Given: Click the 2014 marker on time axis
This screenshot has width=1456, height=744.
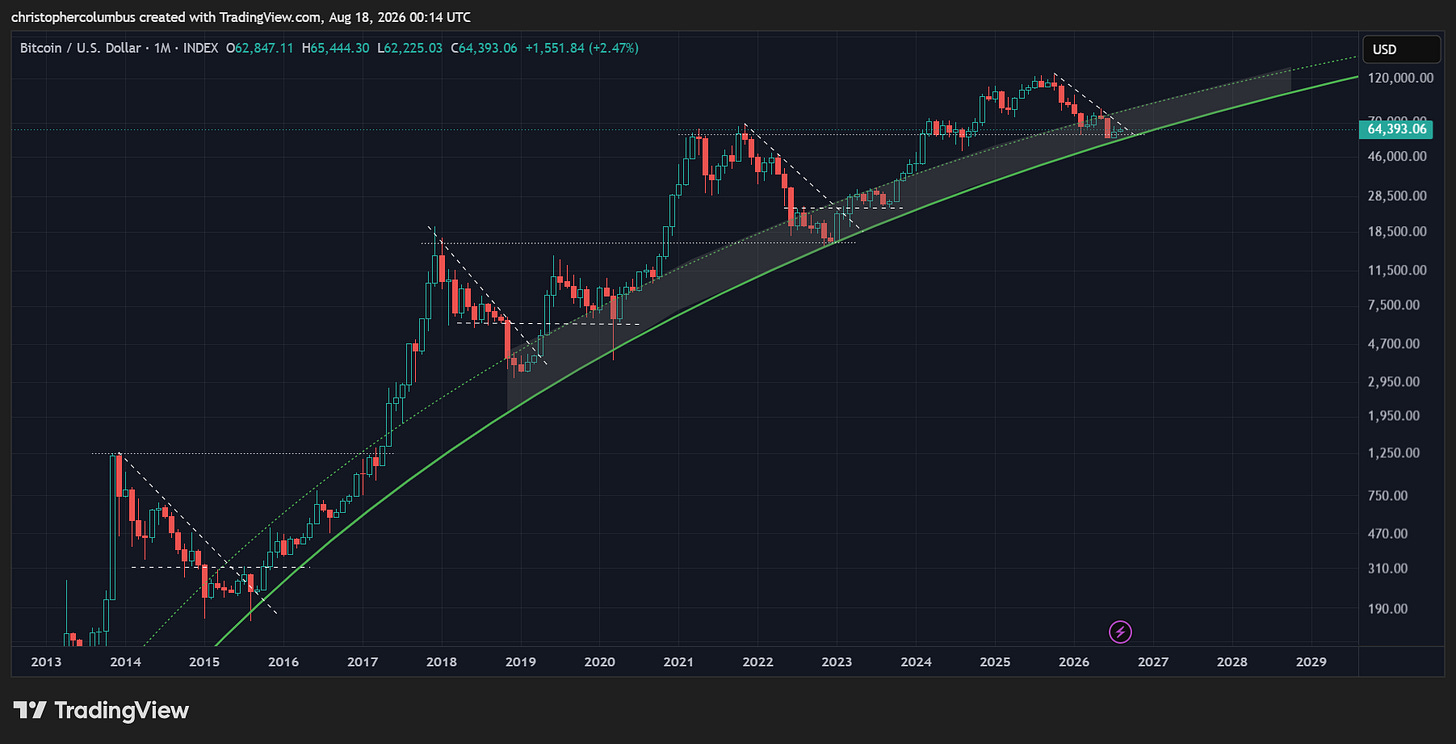Looking at the screenshot, I should pos(124,662).
